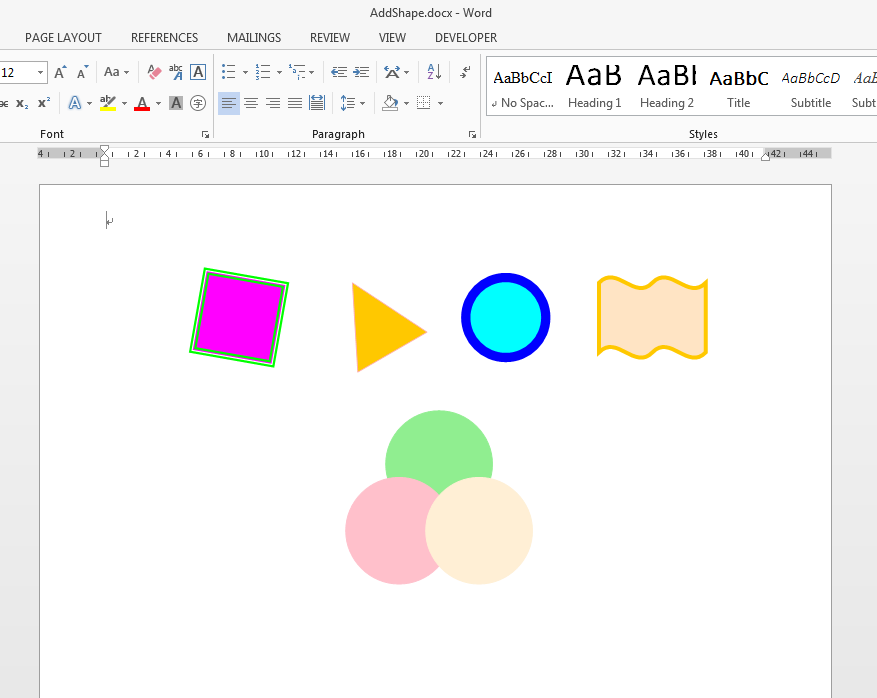Open the VIEW tab
The image size is (877, 698).
[x=392, y=38]
